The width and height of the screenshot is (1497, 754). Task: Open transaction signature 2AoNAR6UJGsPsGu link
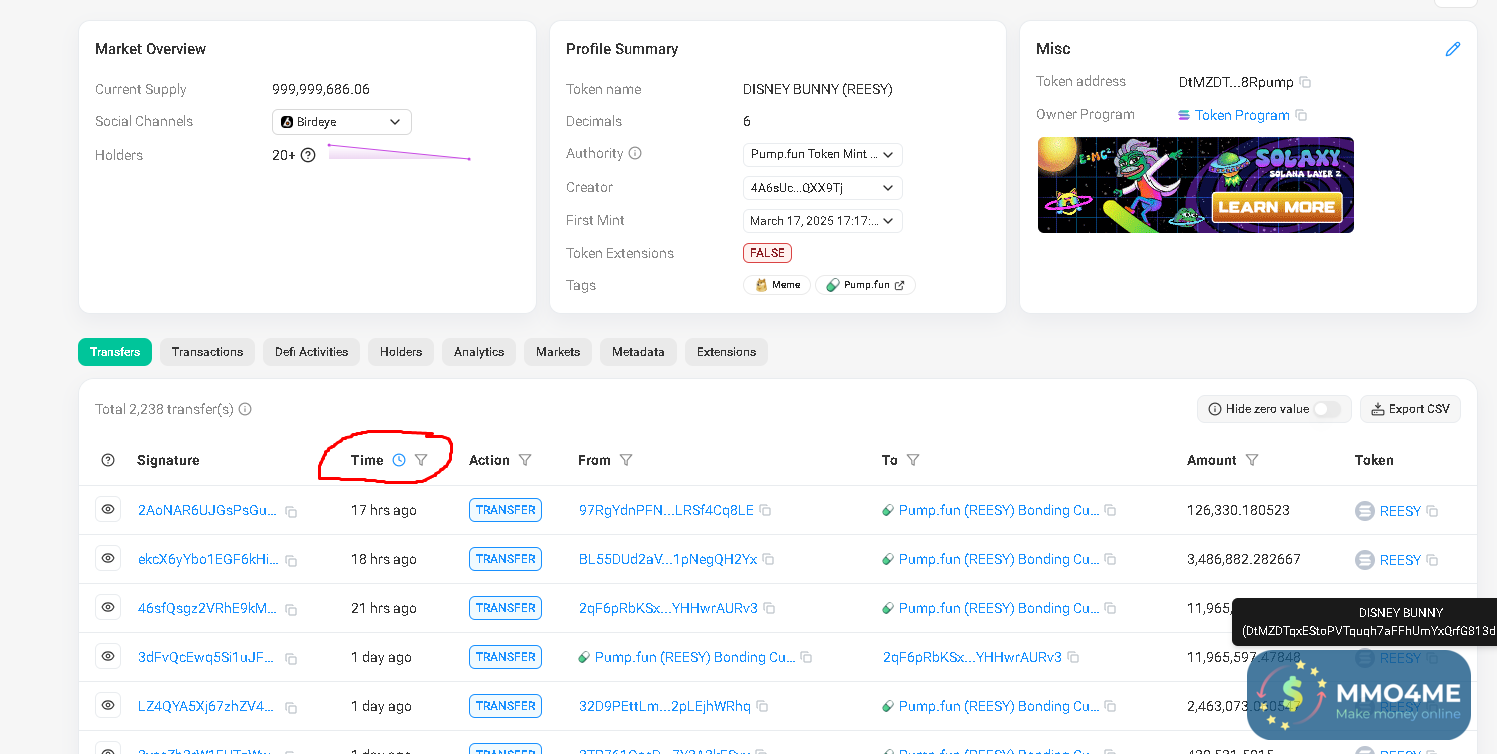click(x=208, y=510)
